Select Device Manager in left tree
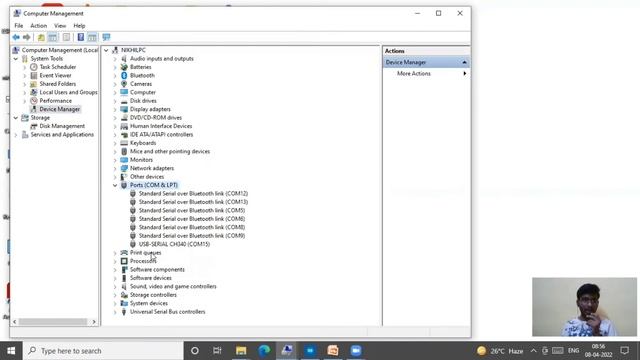Screen dimensions: 640x360 (x=60, y=109)
